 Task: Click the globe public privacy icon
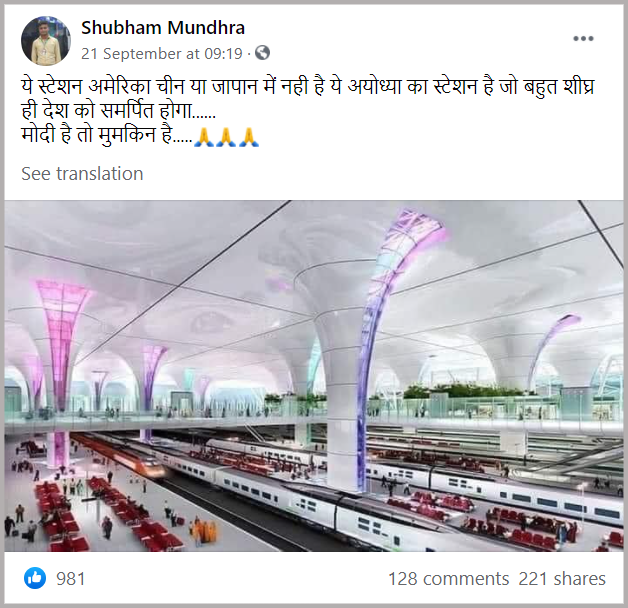[x=262, y=53]
